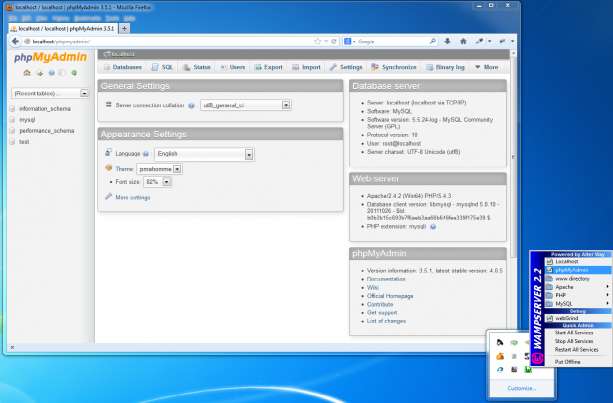This screenshot has width=613, height=403.
Task: Click the localhost server breadcrumb icon
Action: click(107, 54)
